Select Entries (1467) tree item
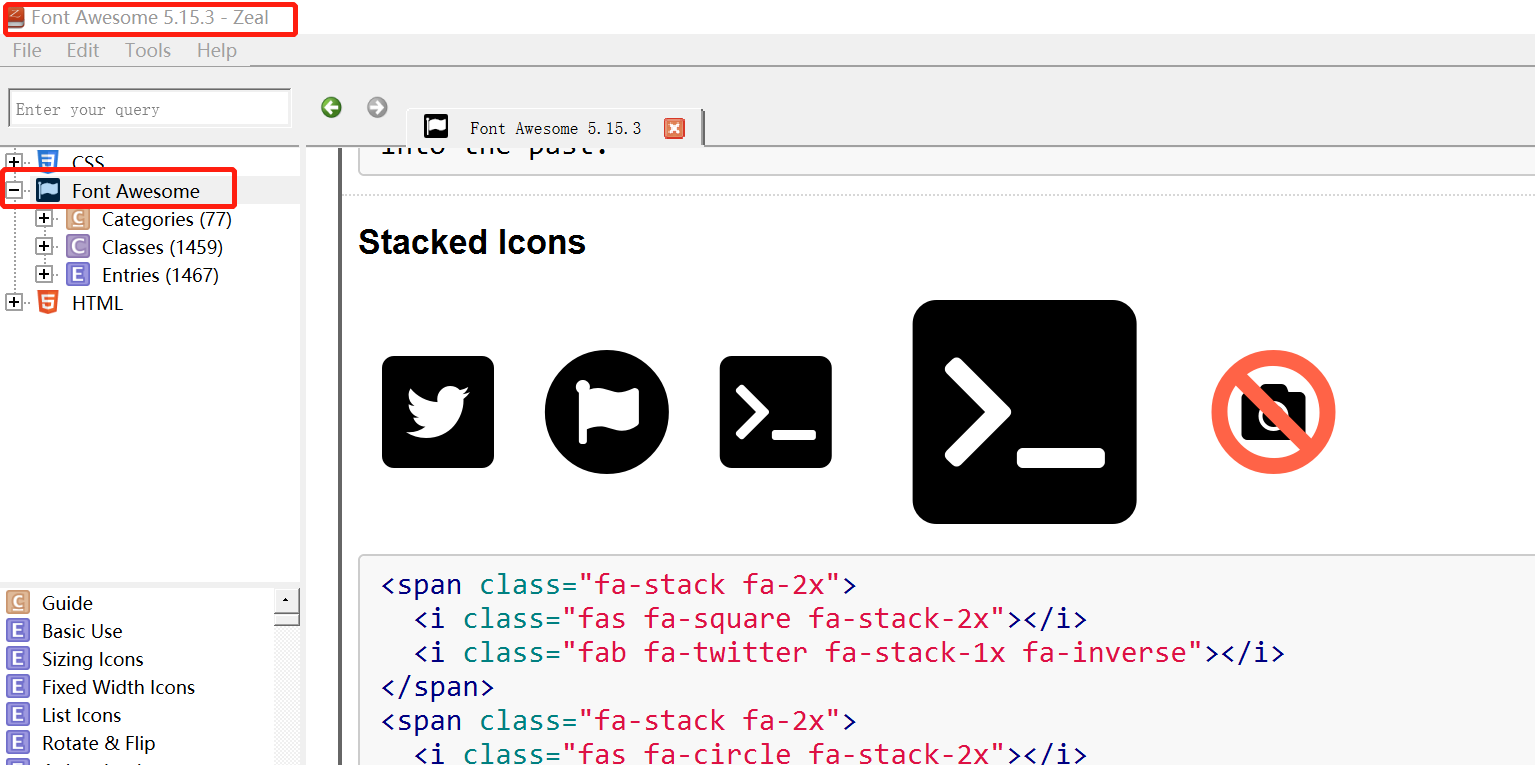The image size is (1535, 765). tap(160, 274)
